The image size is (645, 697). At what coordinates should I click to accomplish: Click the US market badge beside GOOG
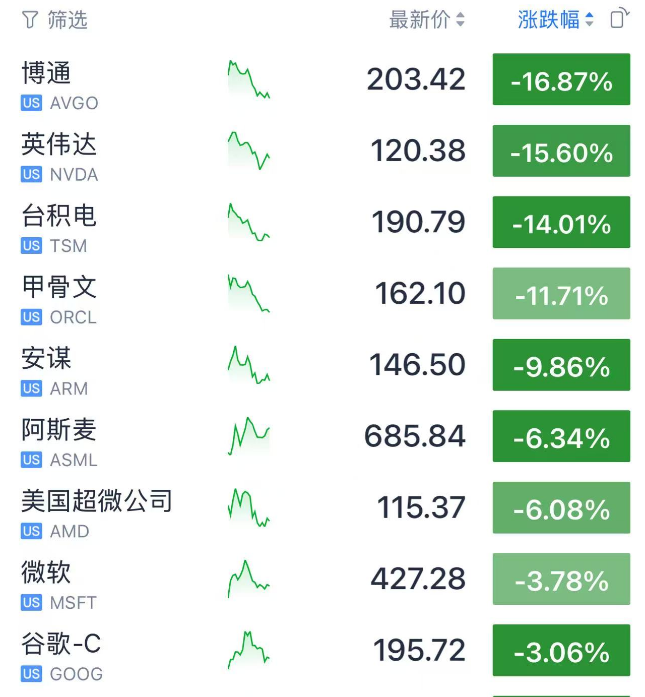[x=31, y=674]
